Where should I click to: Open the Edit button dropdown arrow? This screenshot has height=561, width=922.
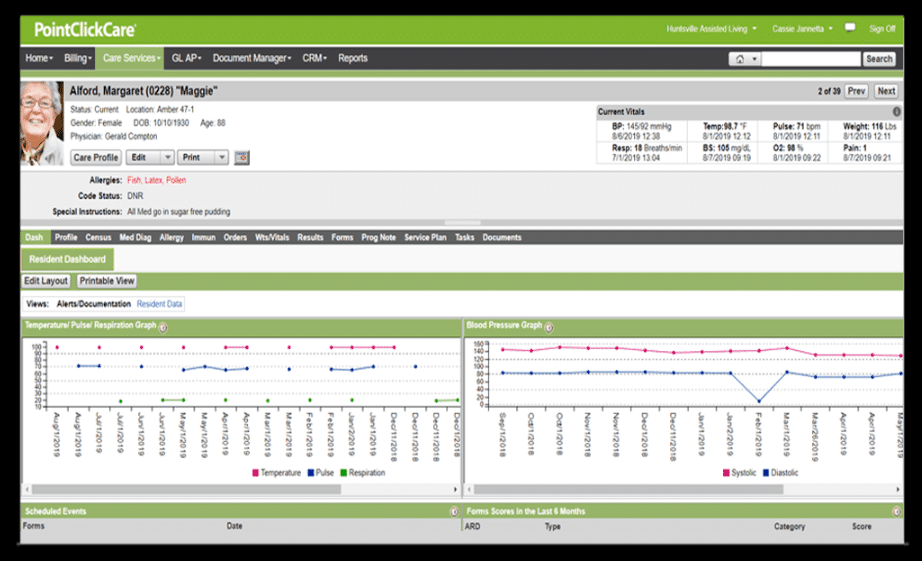coord(167,158)
